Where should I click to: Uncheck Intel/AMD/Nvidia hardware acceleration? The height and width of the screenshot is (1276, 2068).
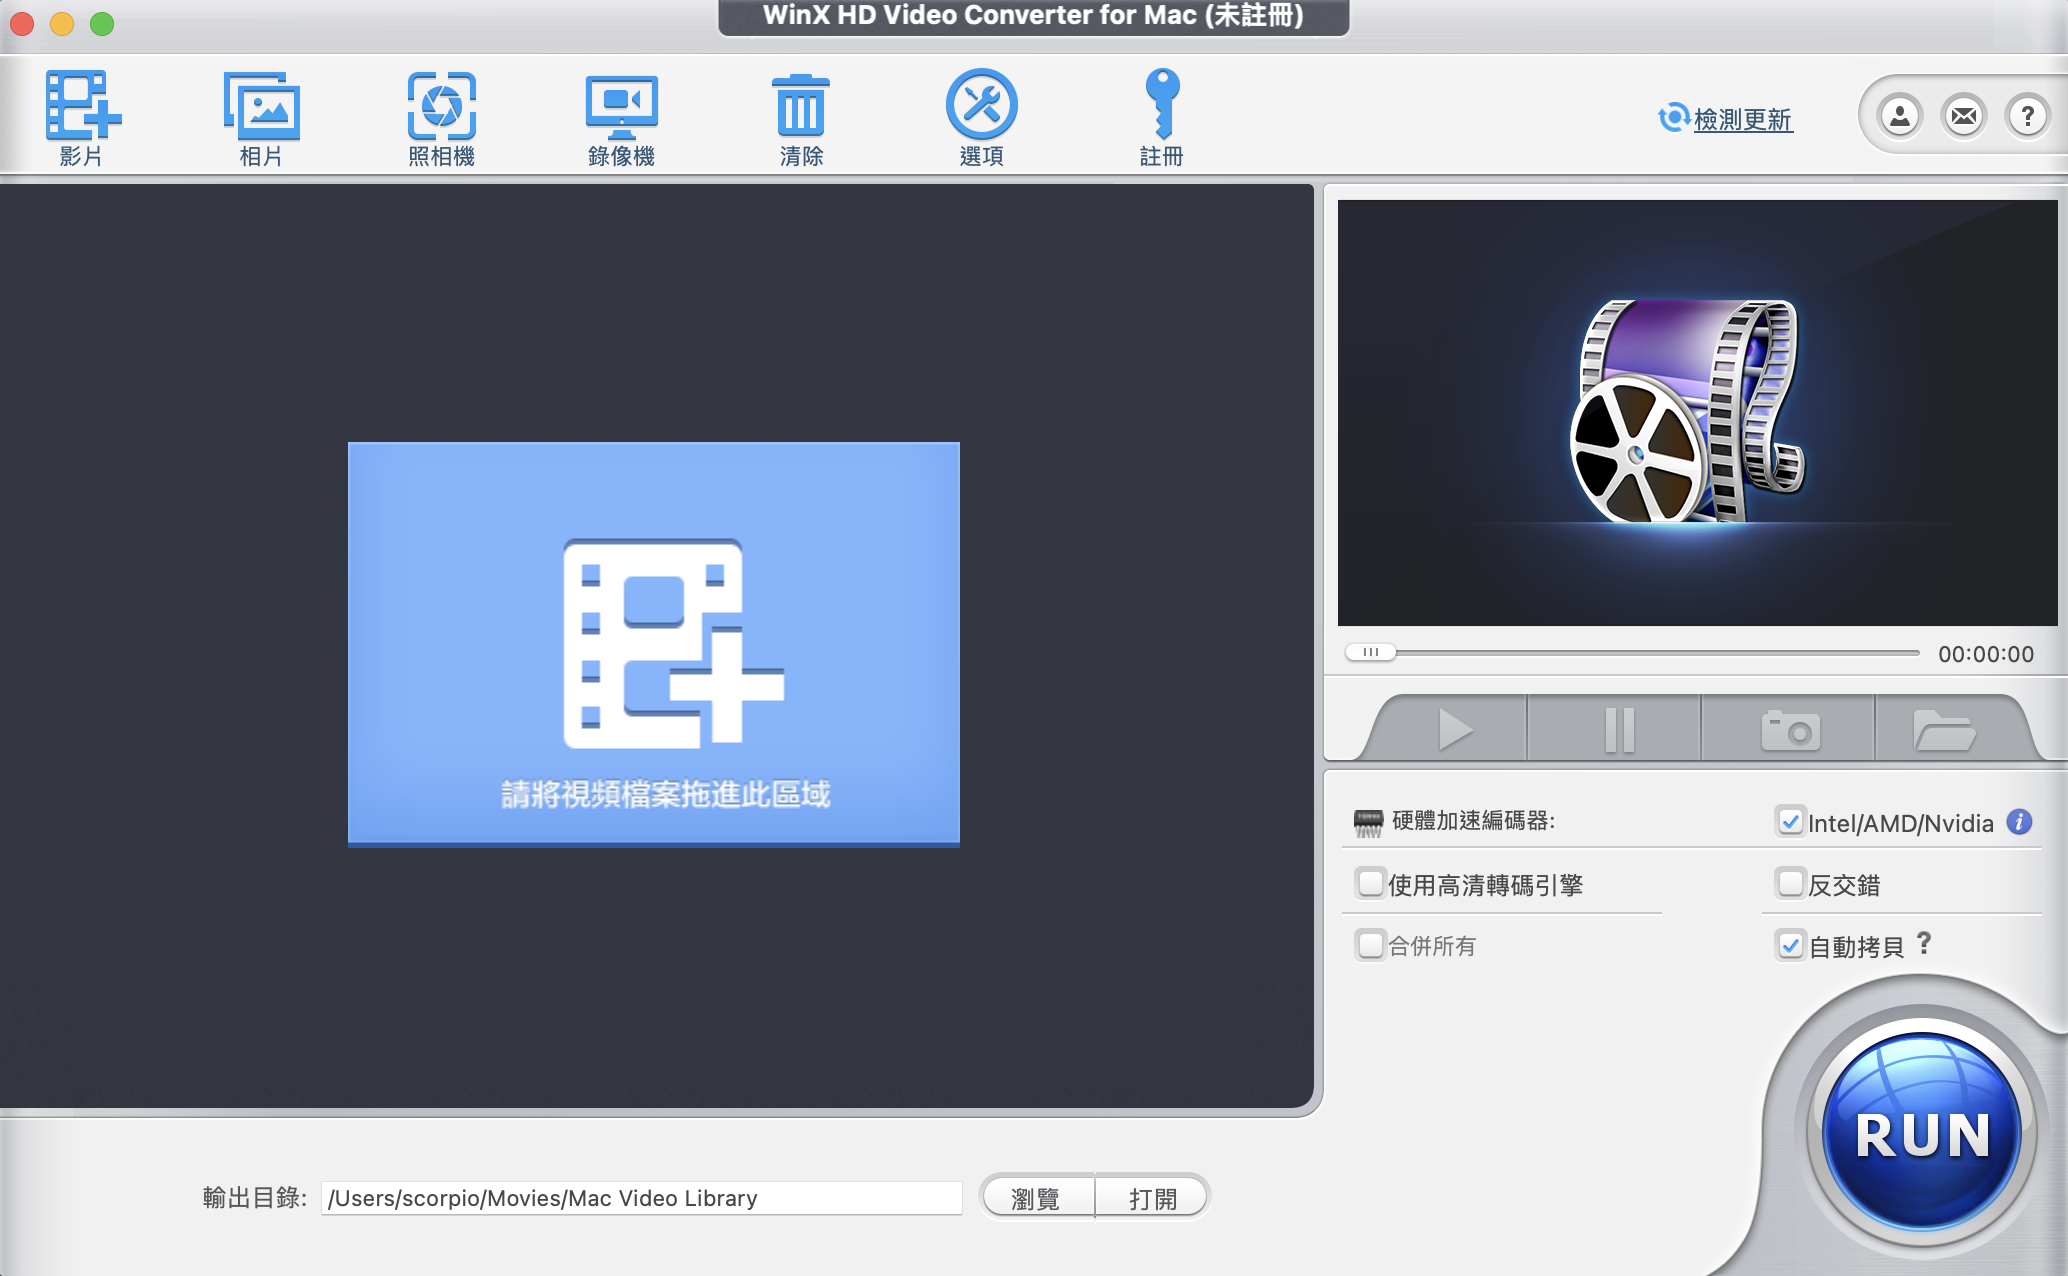coord(1790,822)
